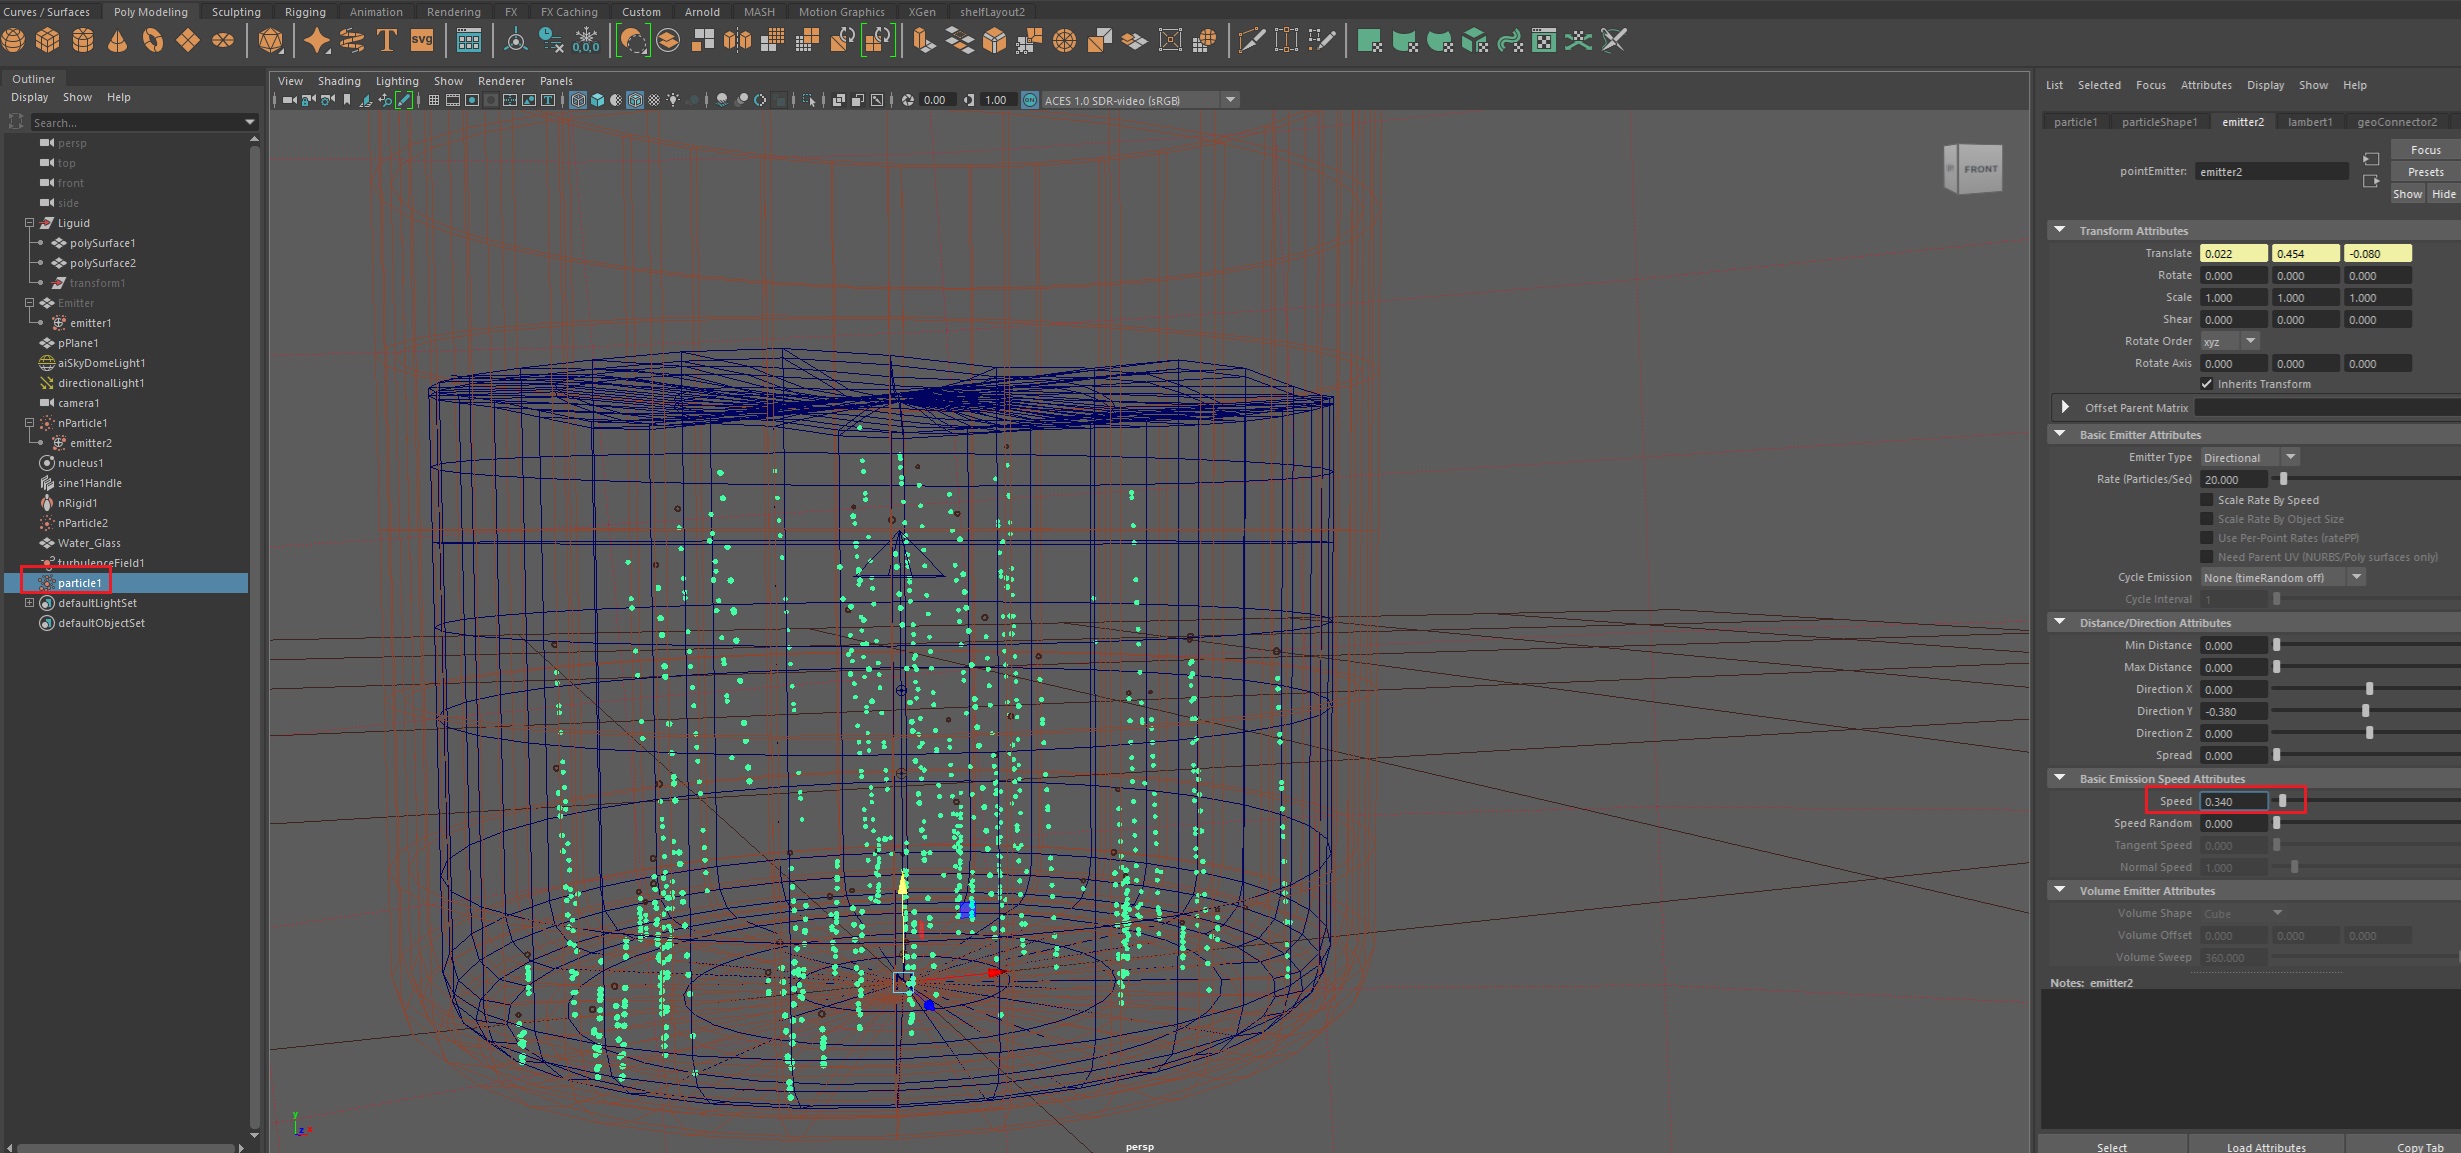Select nucleus1 in the Outliner
The width and height of the screenshot is (2461, 1153).
80,463
